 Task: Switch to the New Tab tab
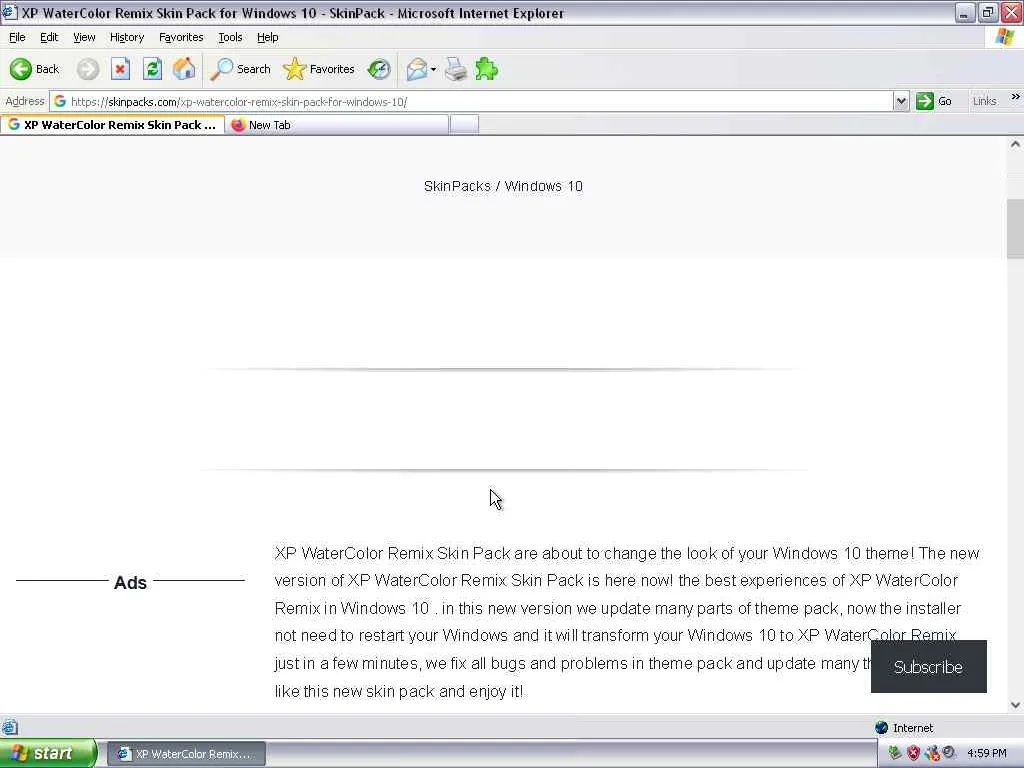(337, 125)
